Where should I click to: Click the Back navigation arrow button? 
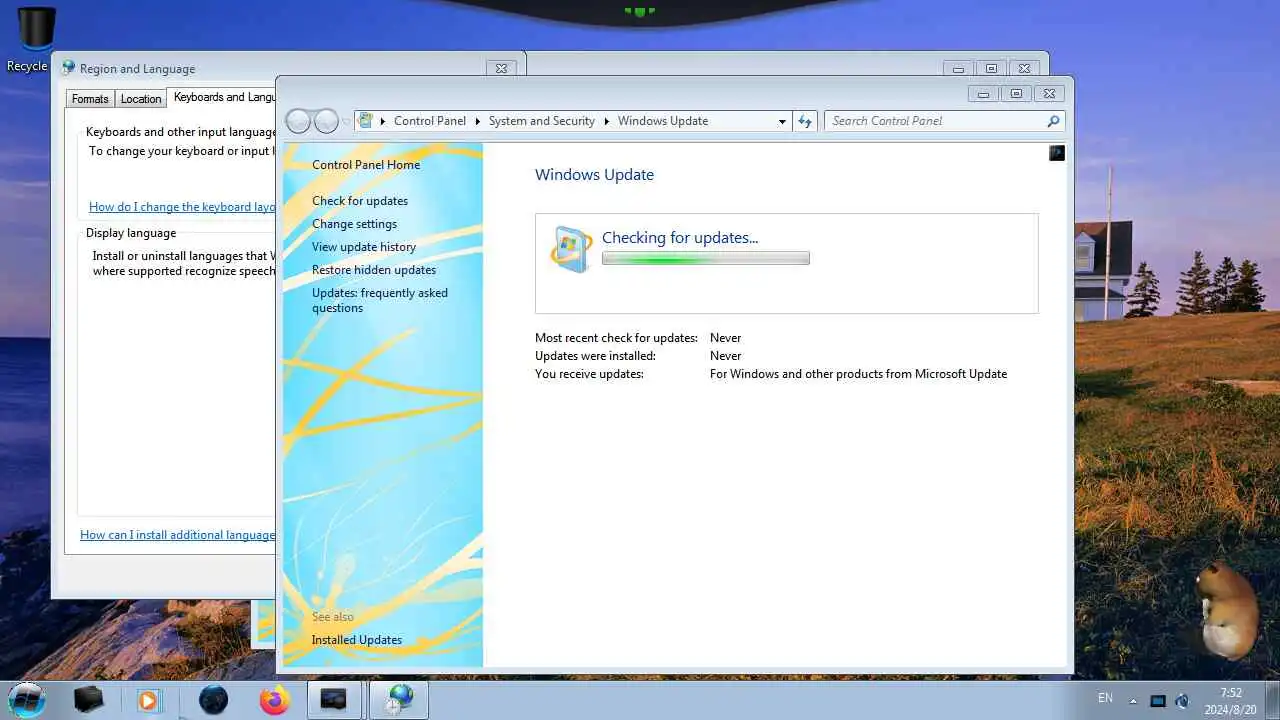click(x=298, y=121)
